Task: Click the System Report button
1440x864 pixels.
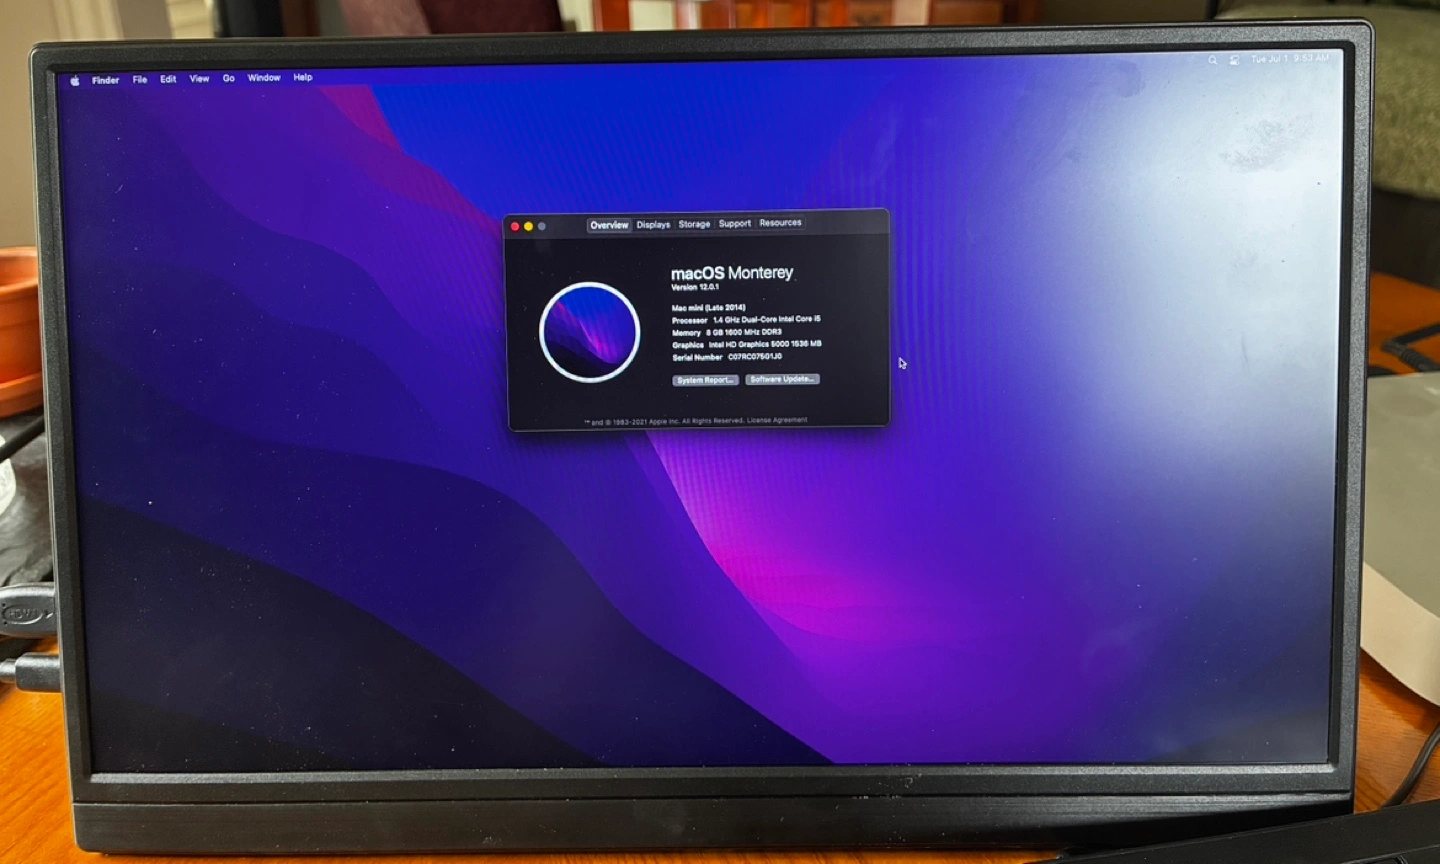Action: point(705,380)
